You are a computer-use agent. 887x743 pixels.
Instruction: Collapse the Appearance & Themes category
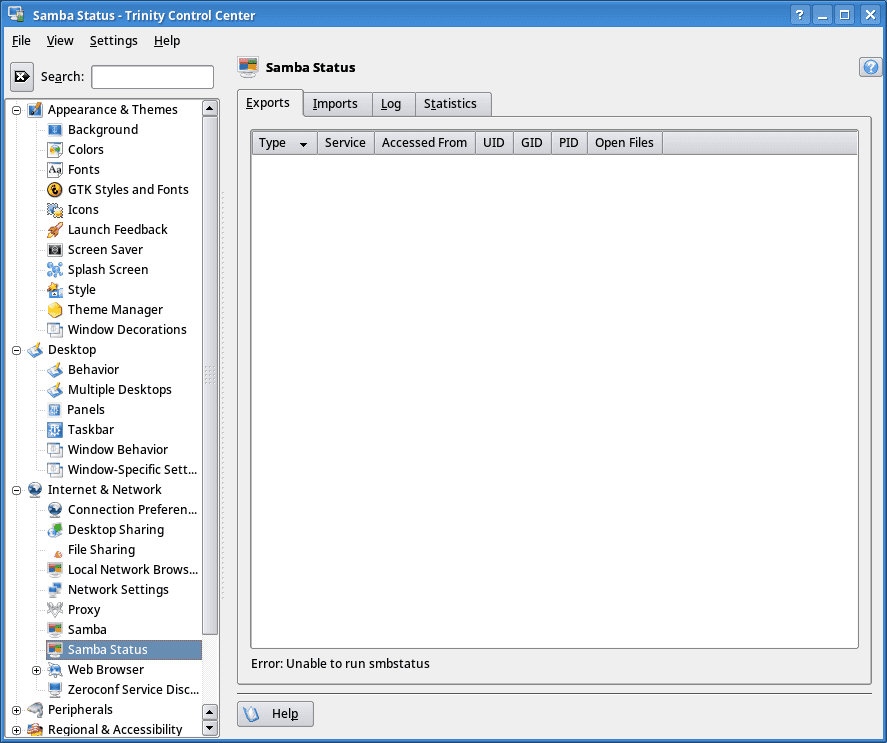[x=16, y=110]
